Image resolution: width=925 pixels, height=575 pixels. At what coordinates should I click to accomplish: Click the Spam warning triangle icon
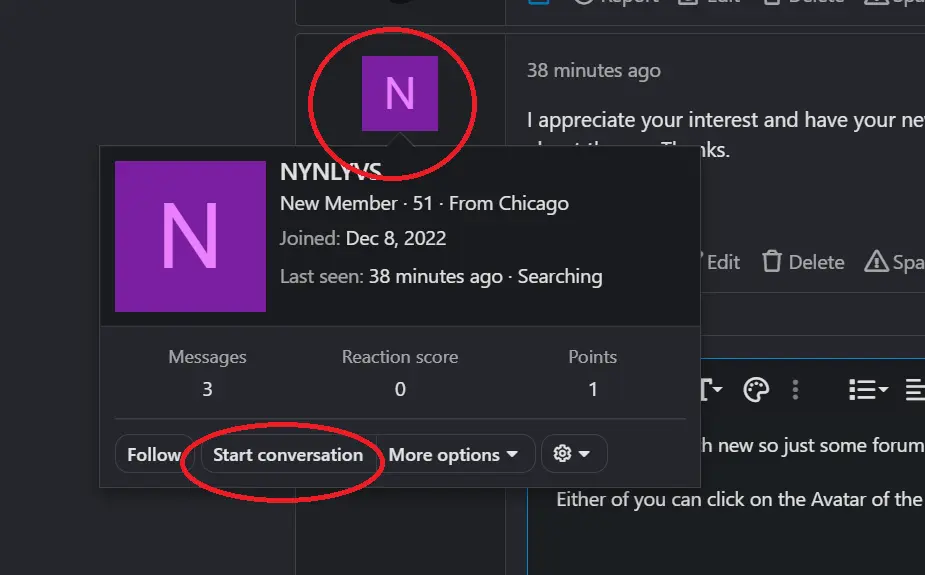point(876,261)
